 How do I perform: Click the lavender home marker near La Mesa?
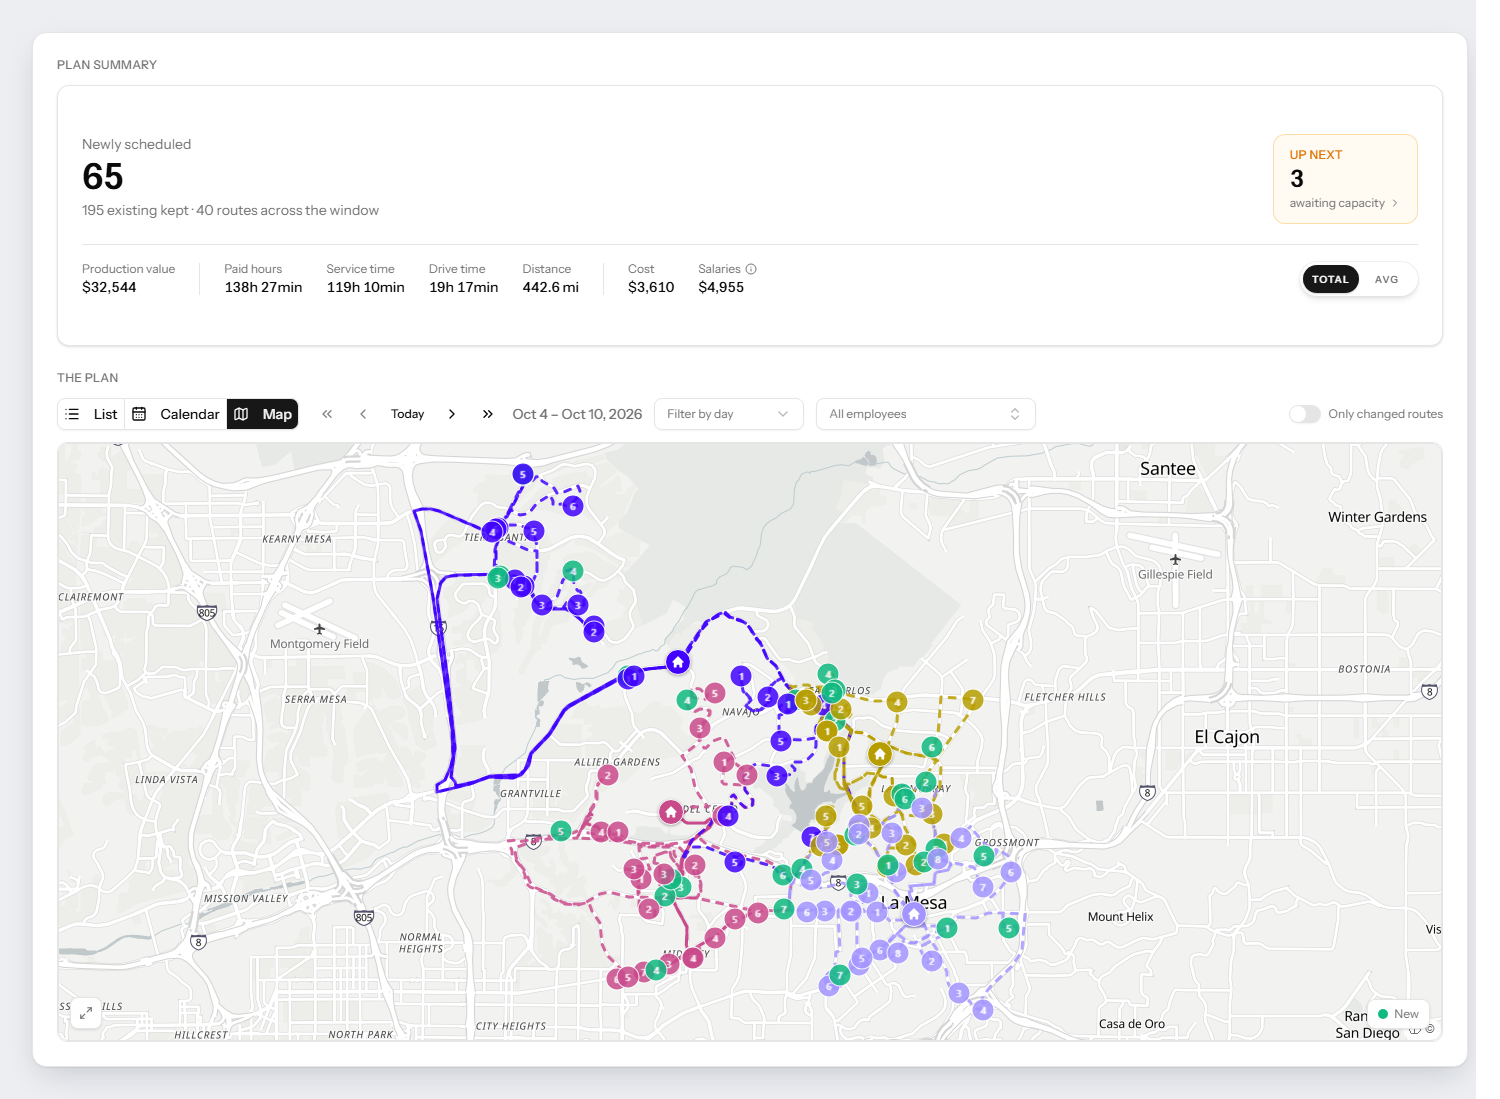click(x=914, y=914)
